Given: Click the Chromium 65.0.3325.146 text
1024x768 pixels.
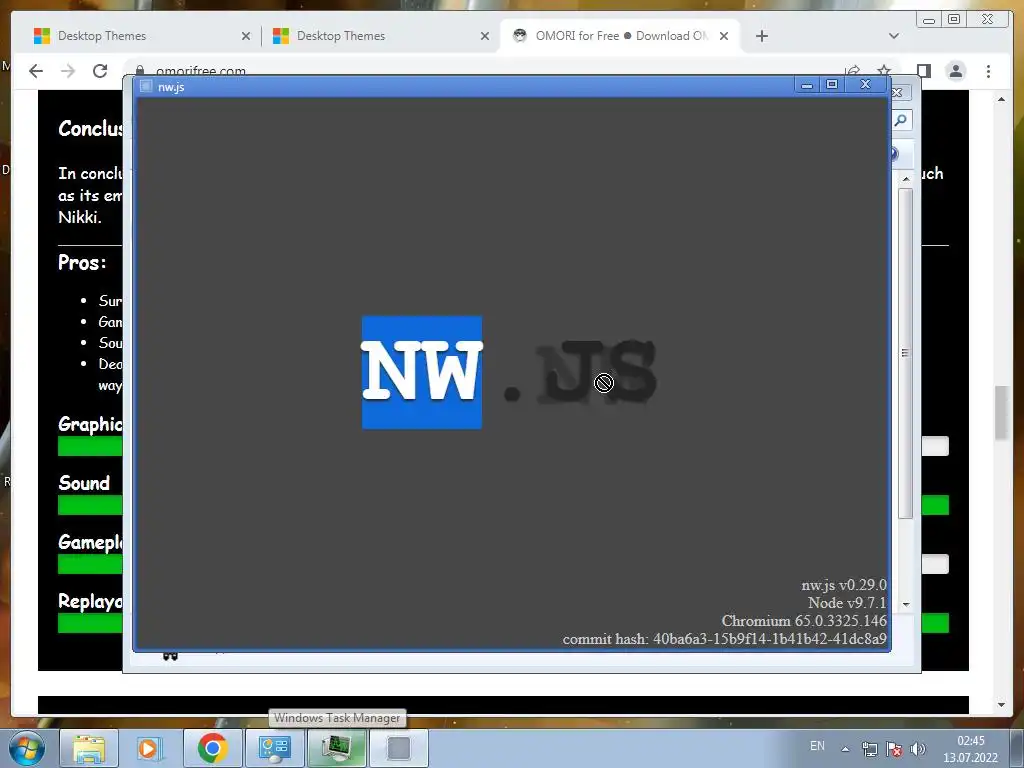Looking at the screenshot, I should (x=804, y=621).
